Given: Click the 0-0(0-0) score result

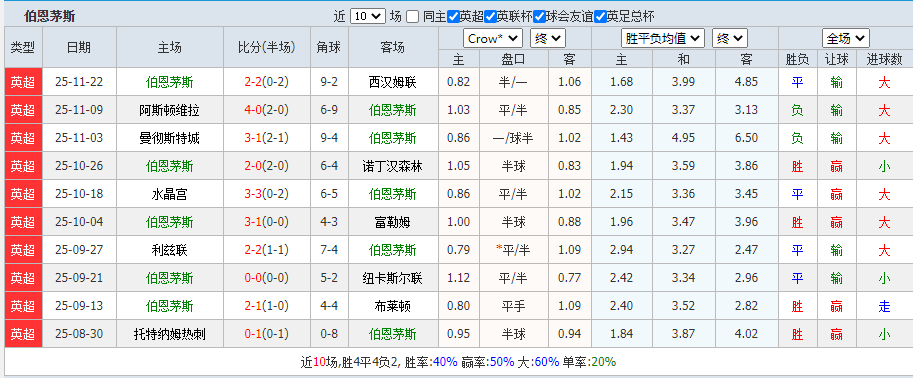Looking at the screenshot, I should [x=267, y=278].
